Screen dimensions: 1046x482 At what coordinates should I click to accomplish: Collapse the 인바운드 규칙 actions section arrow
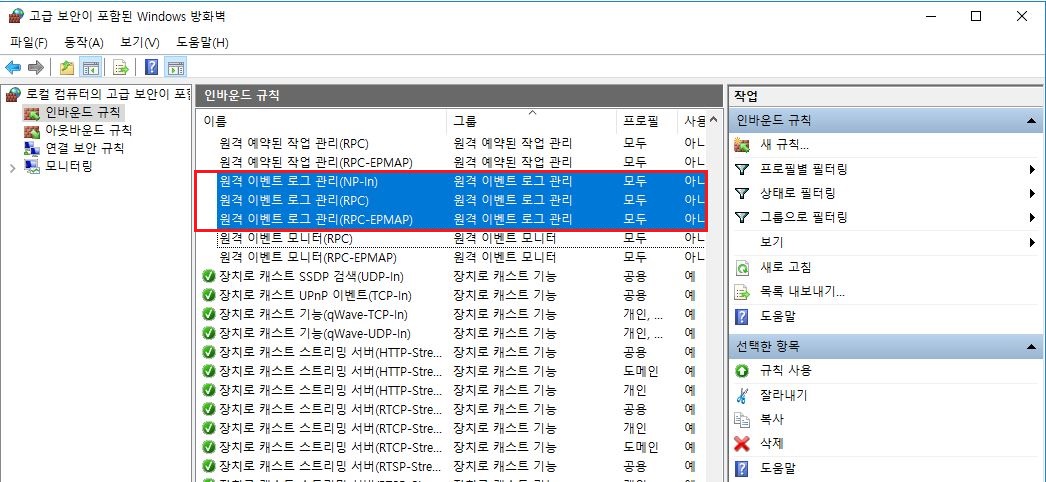click(1031, 121)
